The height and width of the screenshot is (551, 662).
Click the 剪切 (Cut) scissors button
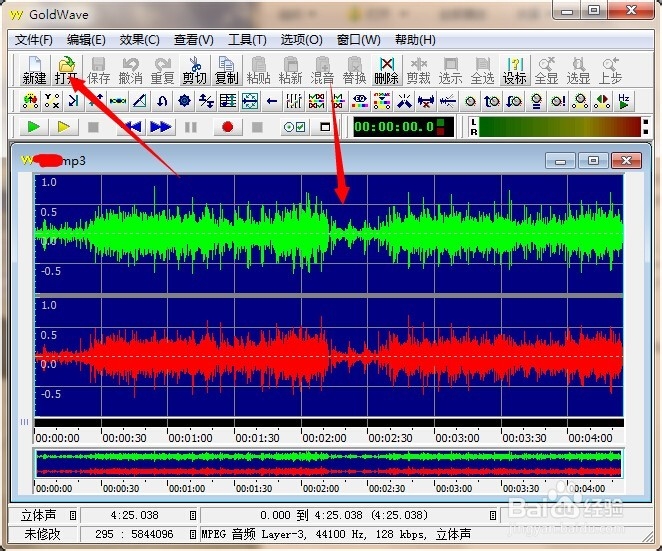pos(195,71)
